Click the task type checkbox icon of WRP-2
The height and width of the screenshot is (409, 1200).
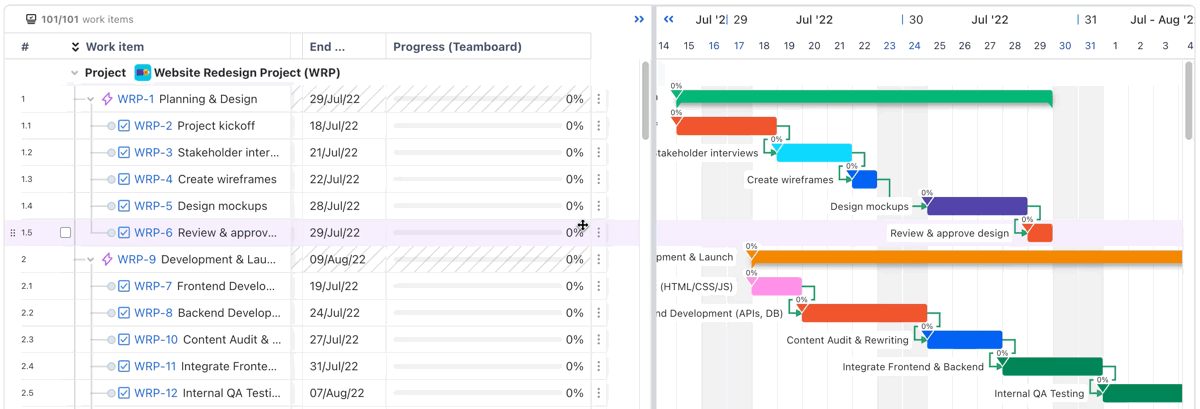point(124,126)
